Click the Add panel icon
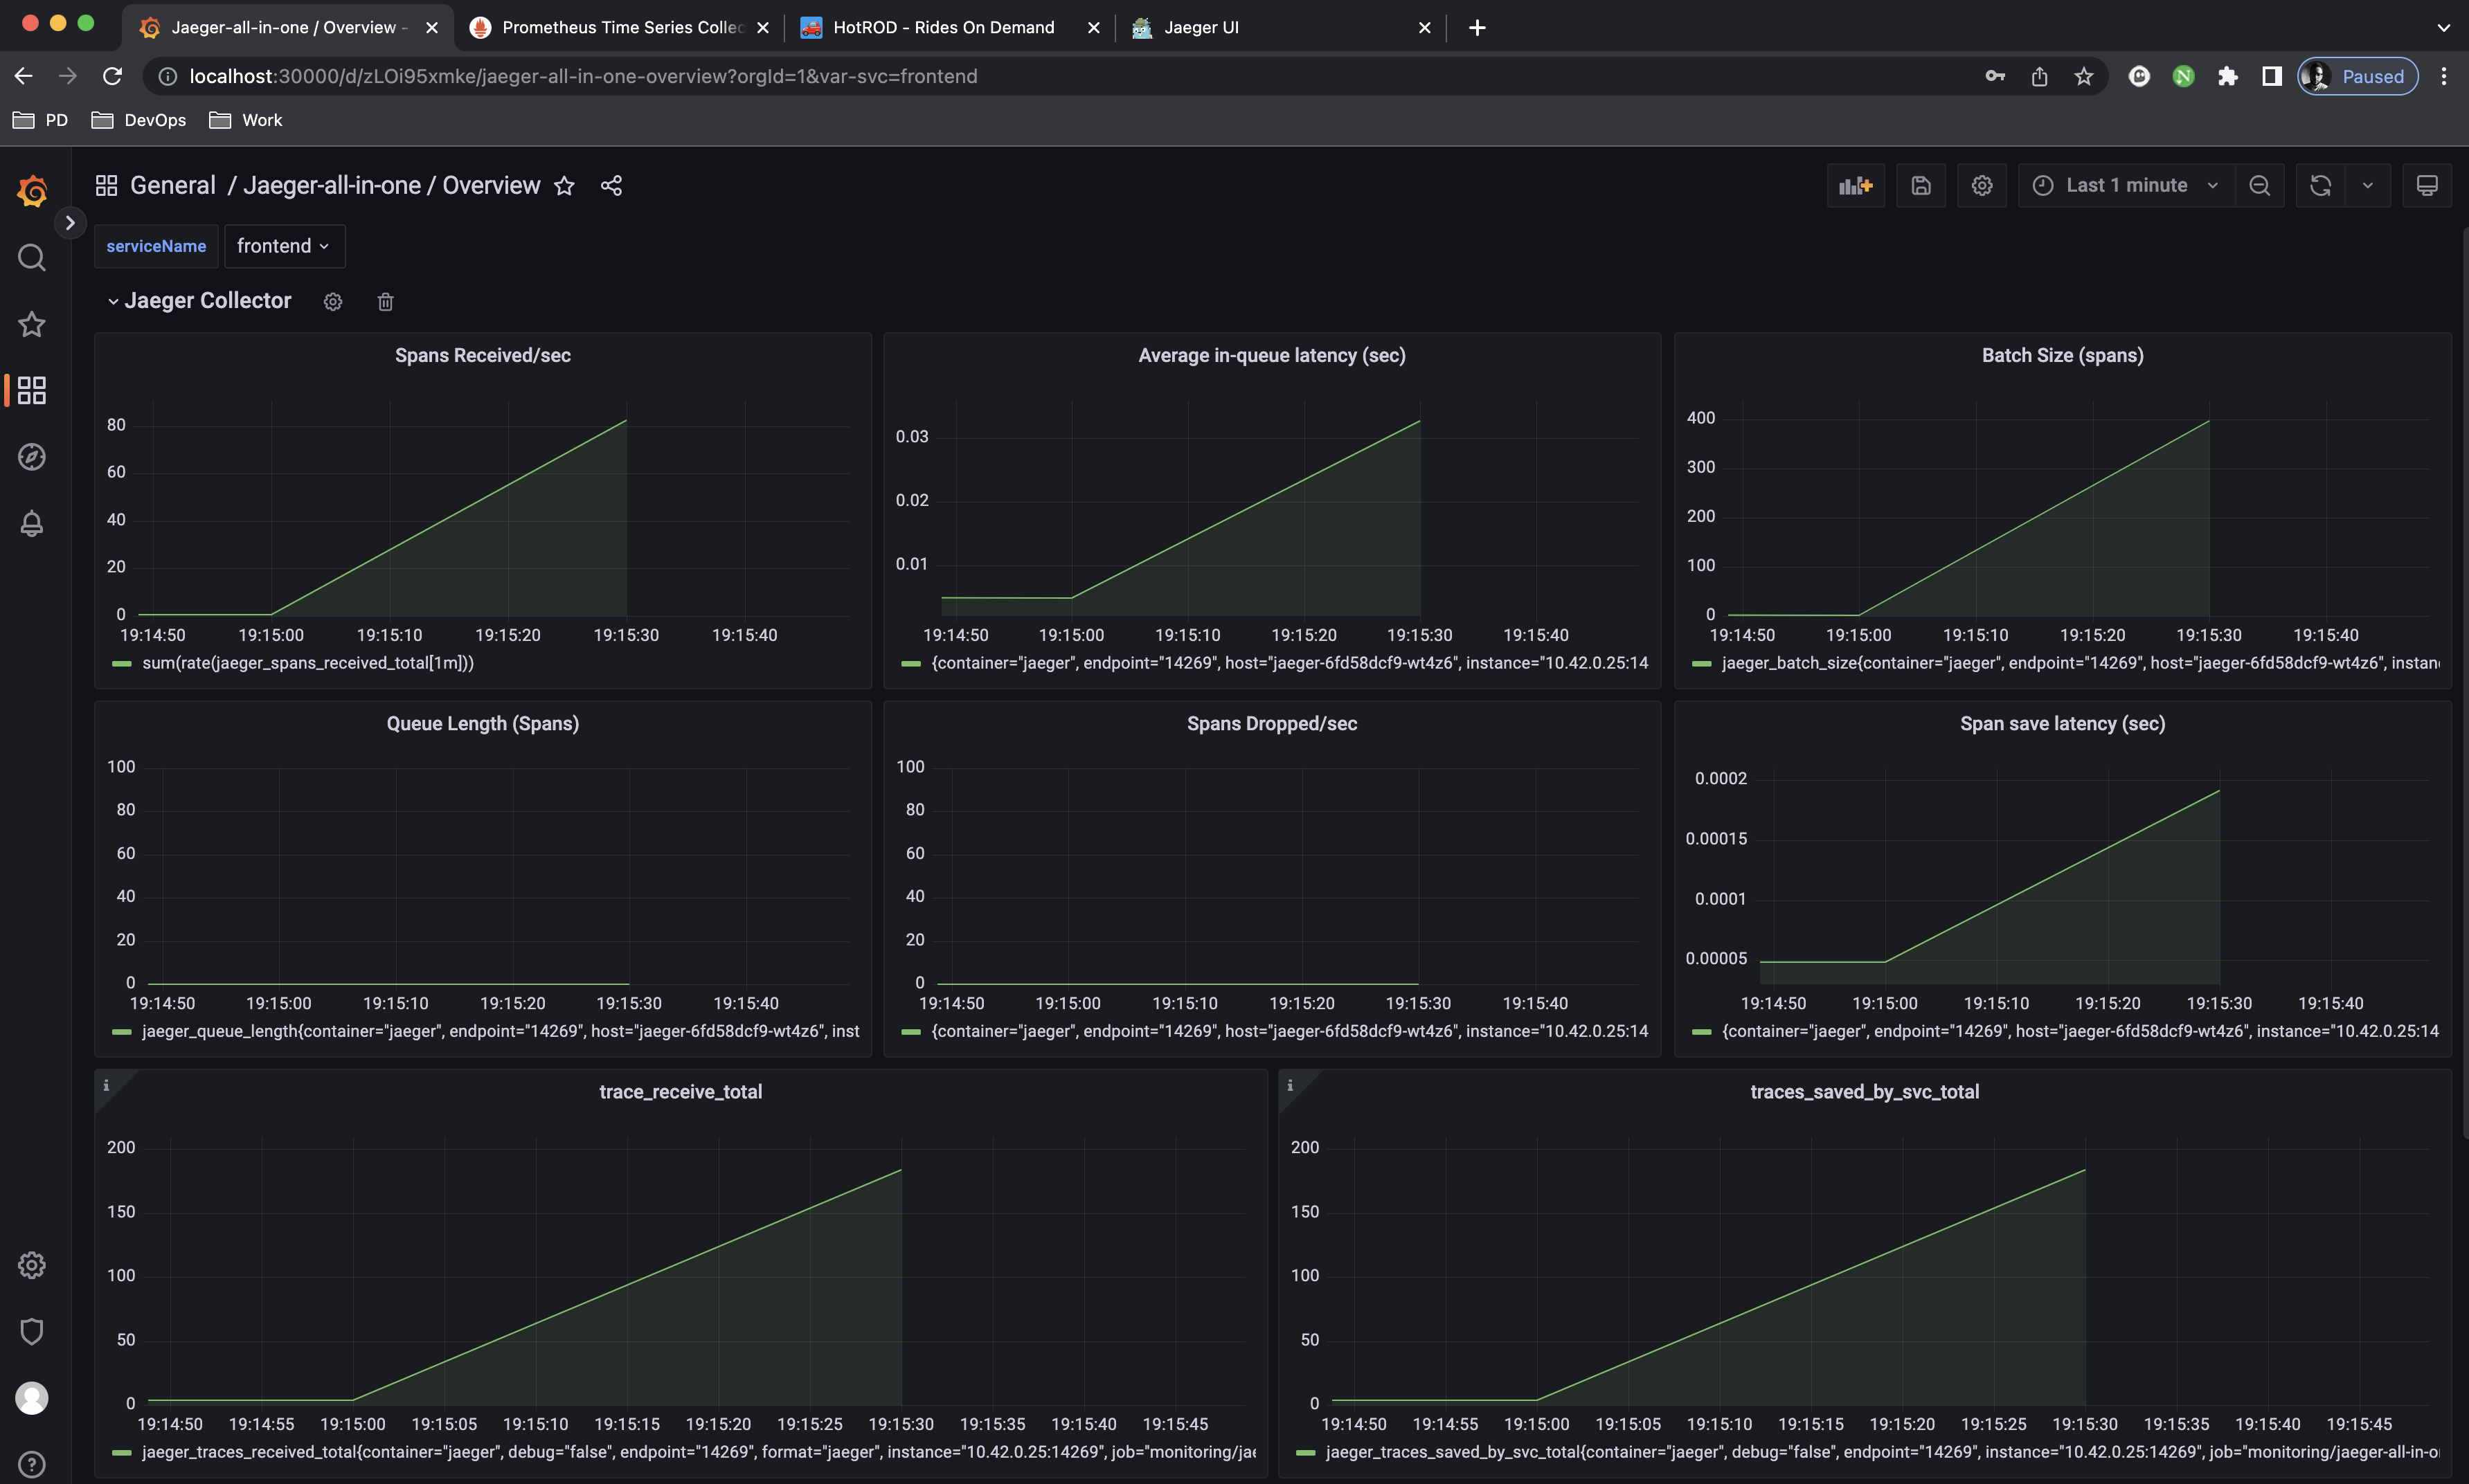2469x1484 pixels. tap(1855, 186)
